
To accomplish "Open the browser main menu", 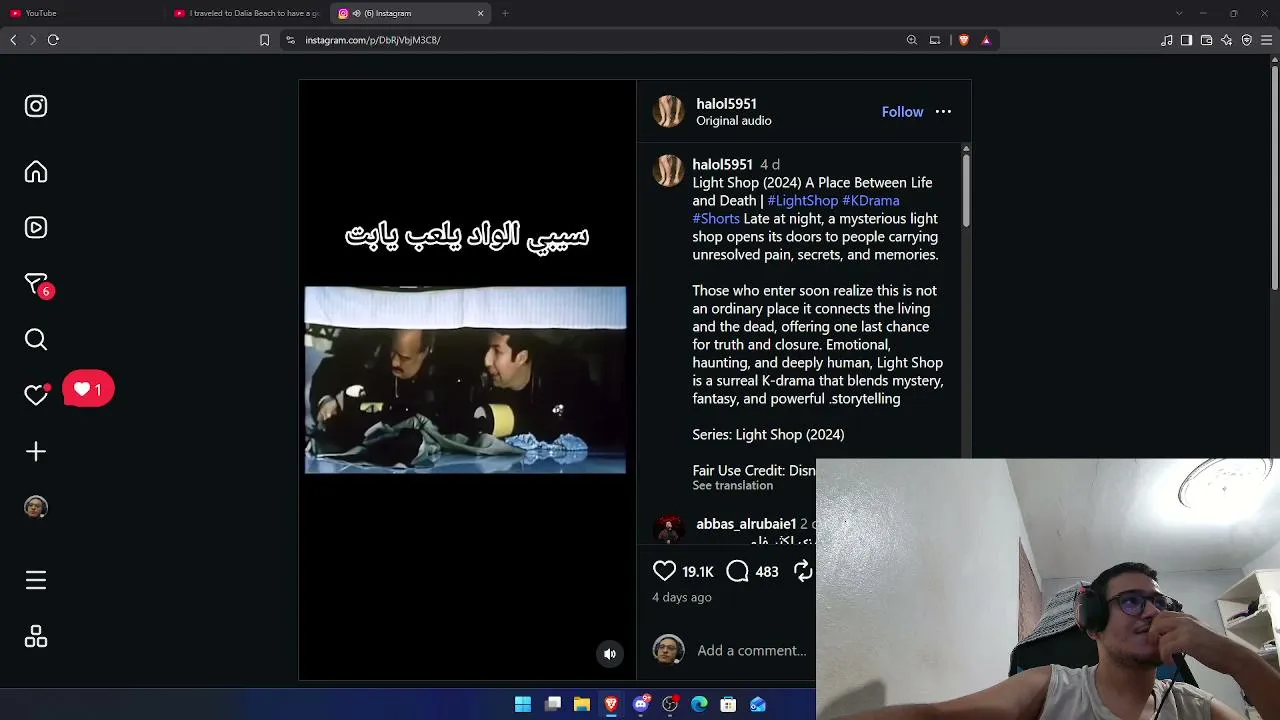I will pyautogui.click(x=1266, y=40).
